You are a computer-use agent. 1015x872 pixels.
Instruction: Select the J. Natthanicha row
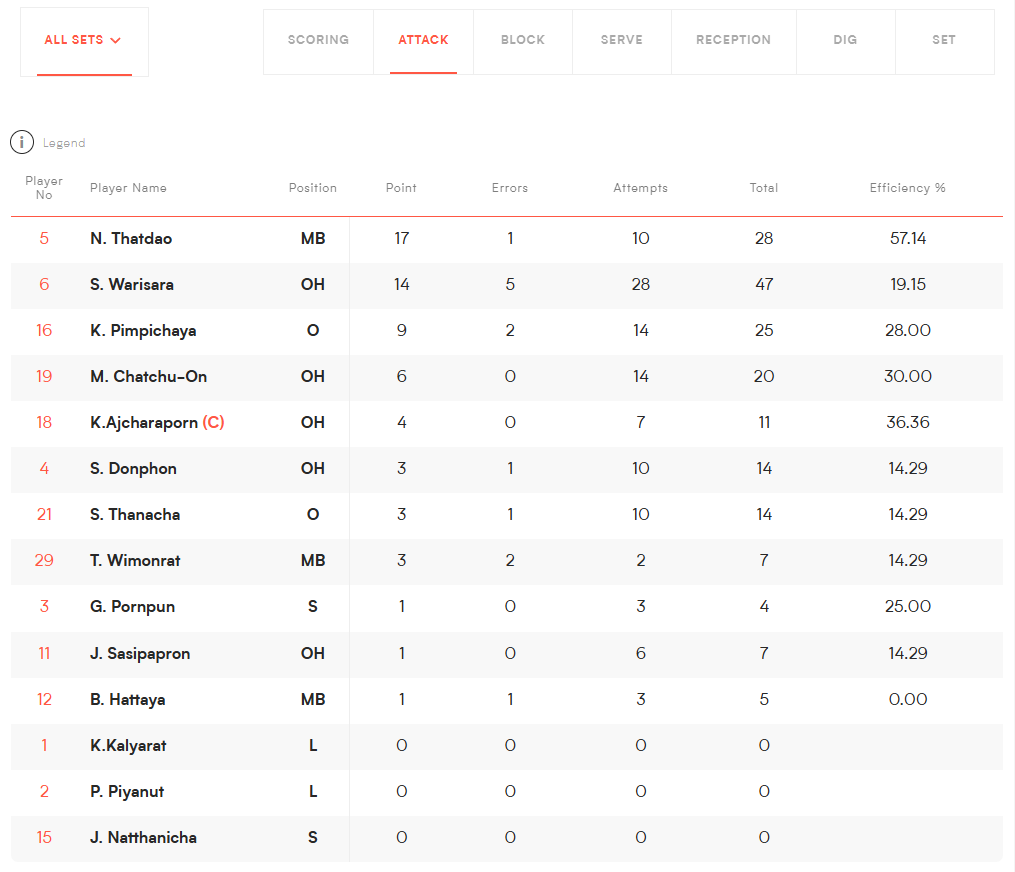pyautogui.click(x=143, y=838)
